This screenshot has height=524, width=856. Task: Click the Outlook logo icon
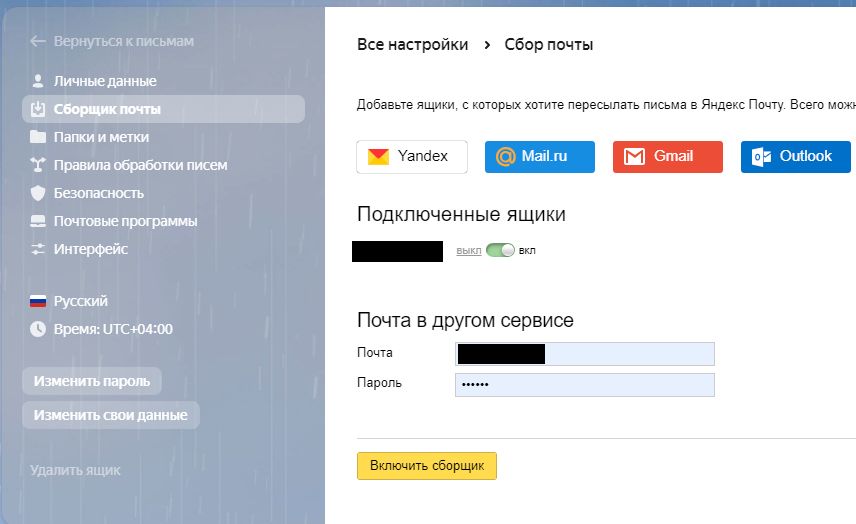coord(762,157)
